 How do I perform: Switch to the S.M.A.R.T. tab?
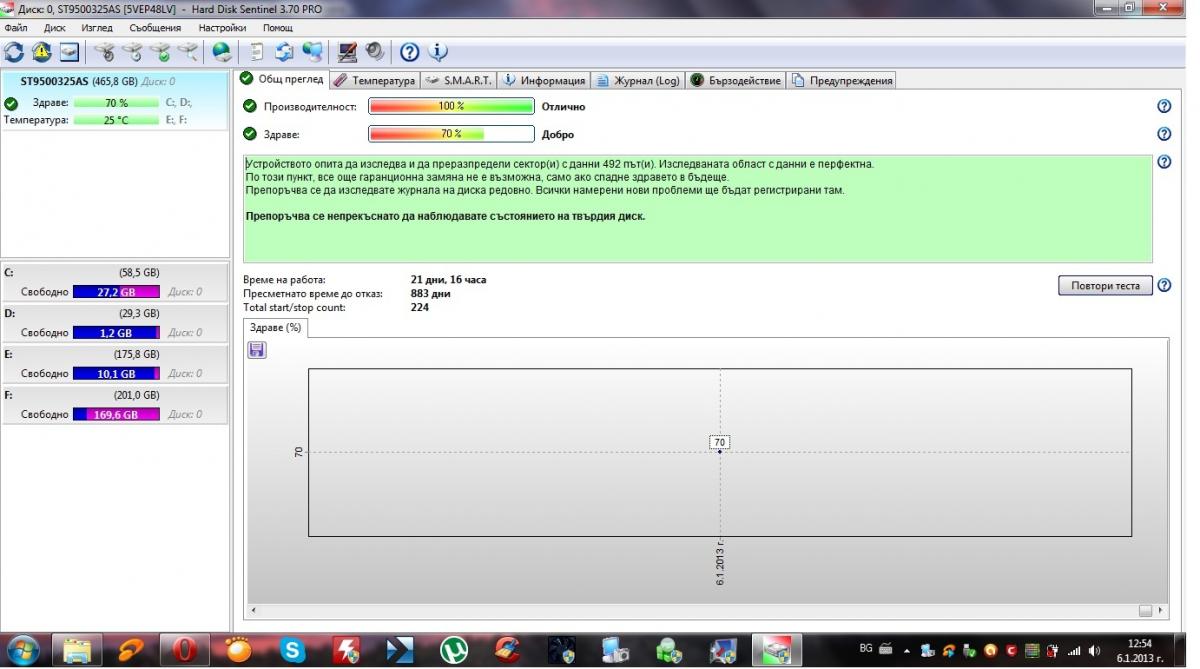click(x=458, y=80)
